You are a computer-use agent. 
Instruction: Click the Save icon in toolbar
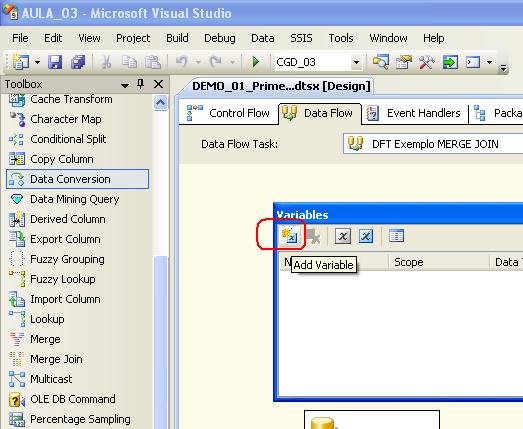pyautogui.click(x=55, y=62)
